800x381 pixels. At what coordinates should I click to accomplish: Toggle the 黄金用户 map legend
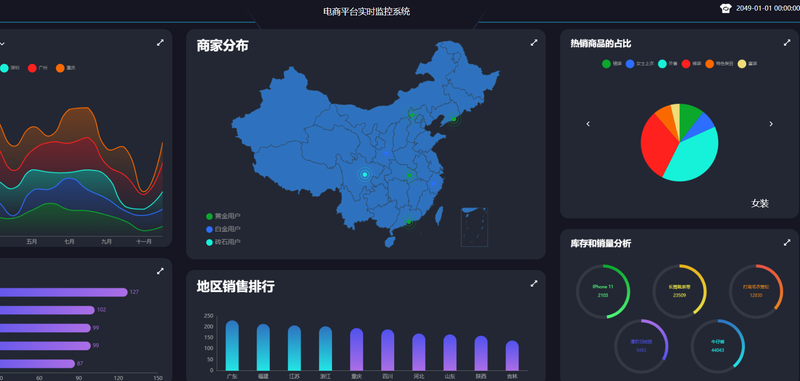(223, 216)
